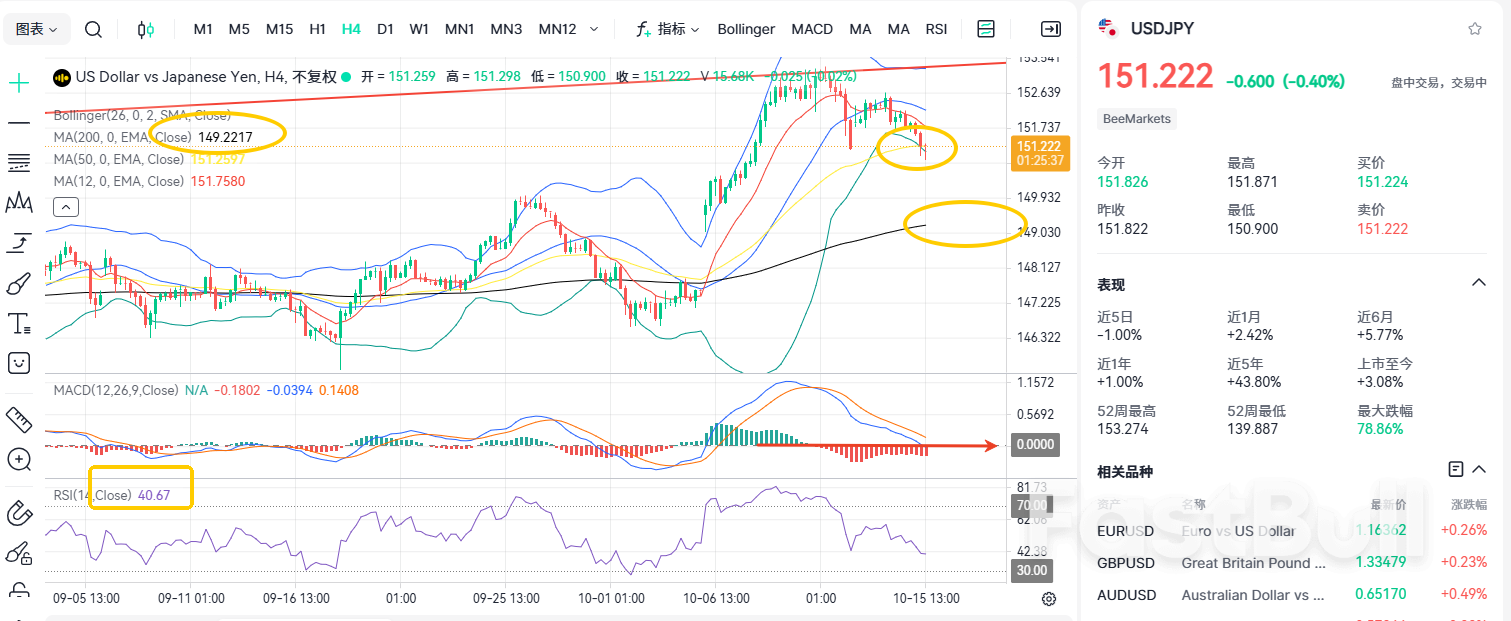Expand the 指标 indicators dropdown
The height and width of the screenshot is (621, 1511).
[x=668, y=29]
